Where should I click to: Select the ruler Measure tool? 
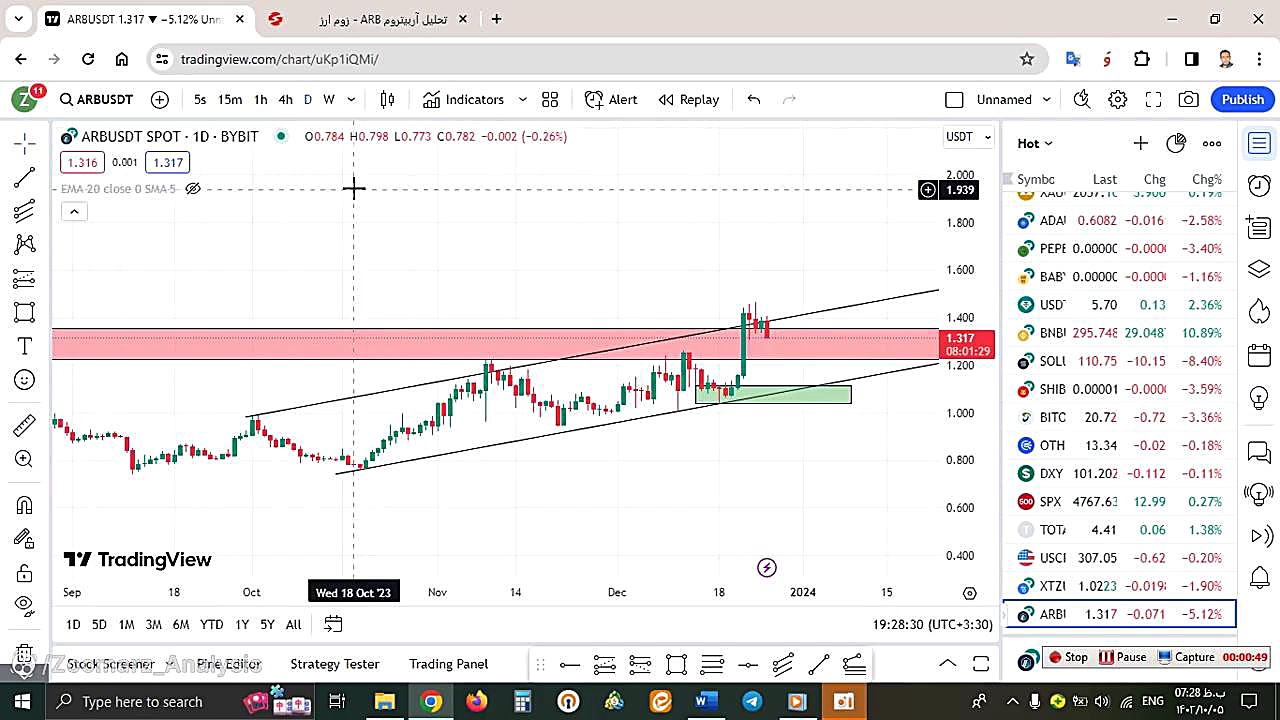(25, 425)
